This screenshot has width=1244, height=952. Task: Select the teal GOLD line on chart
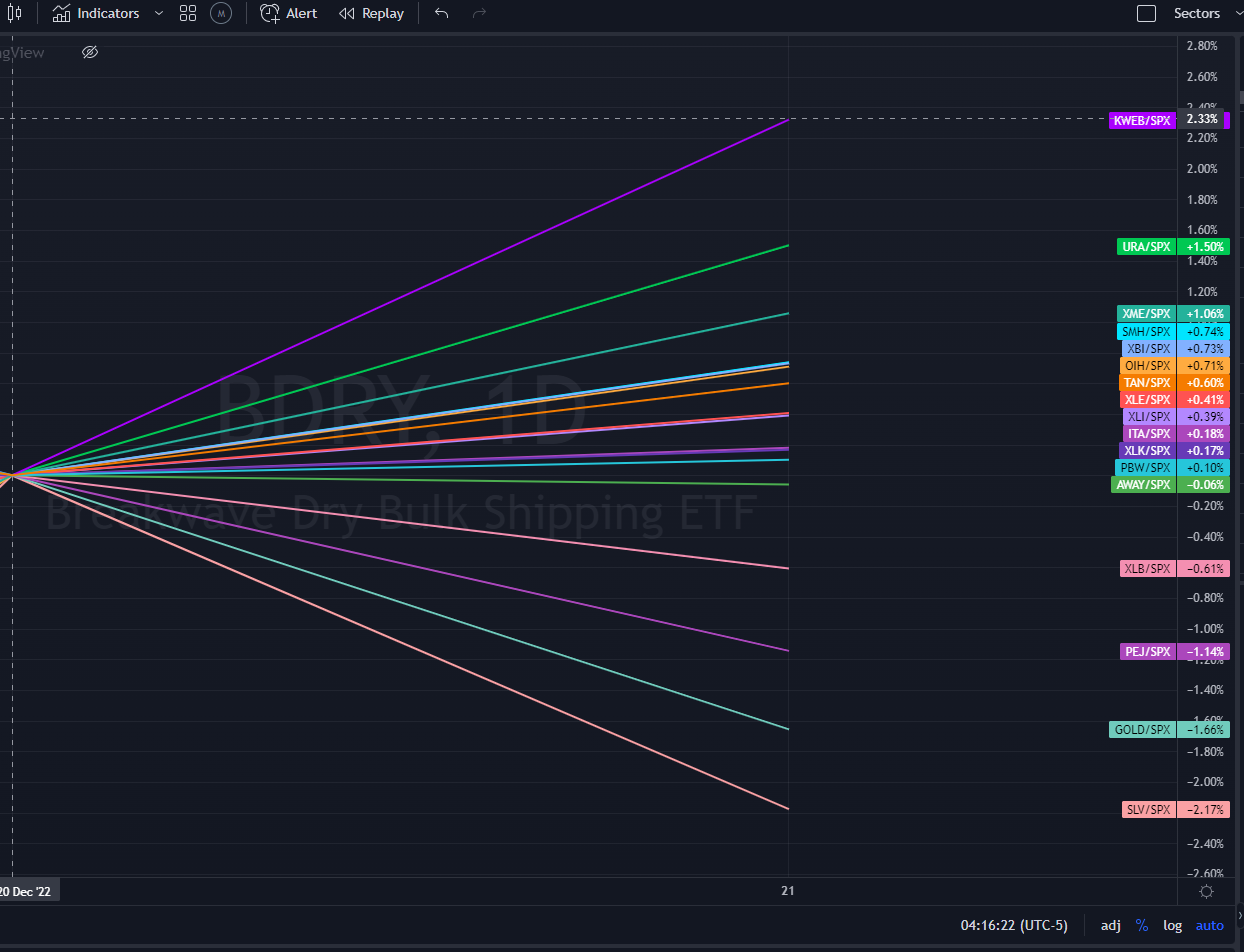tap(400, 603)
